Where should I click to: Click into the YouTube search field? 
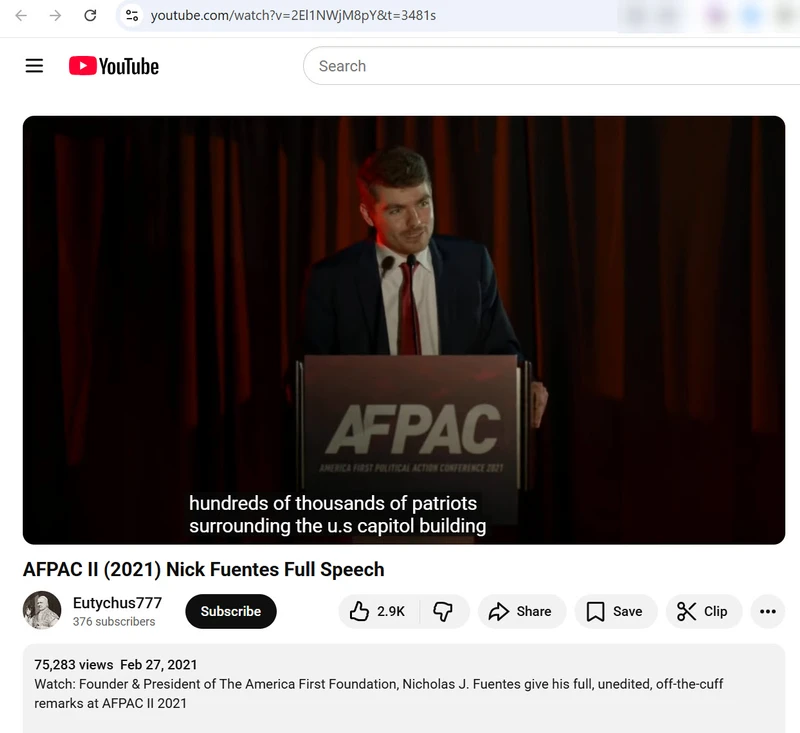pyautogui.click(x=550, y=66)
